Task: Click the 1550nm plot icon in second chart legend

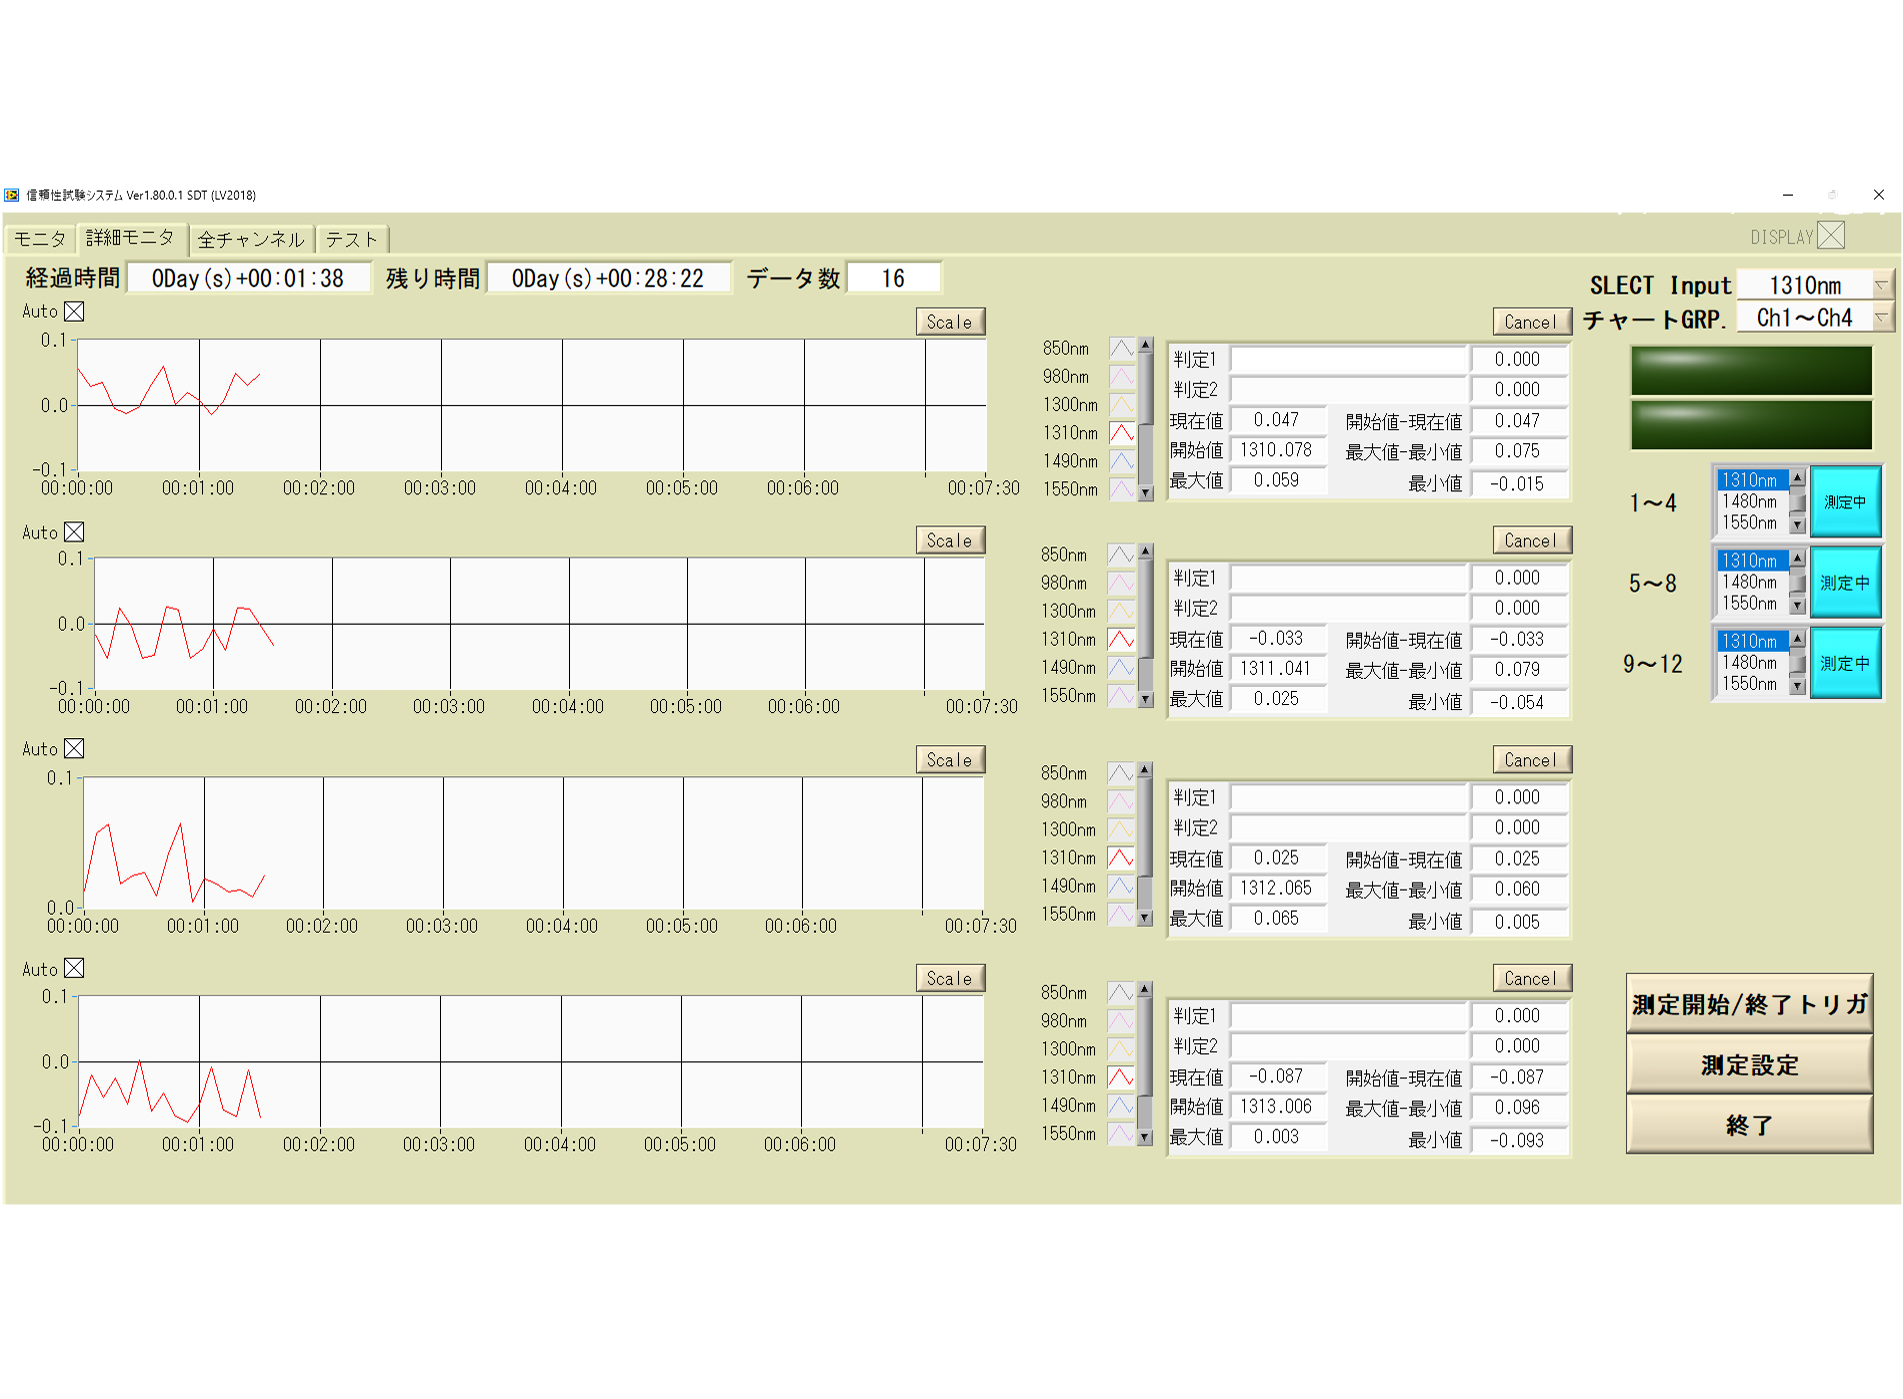Action: click(x=1121, y=695)
